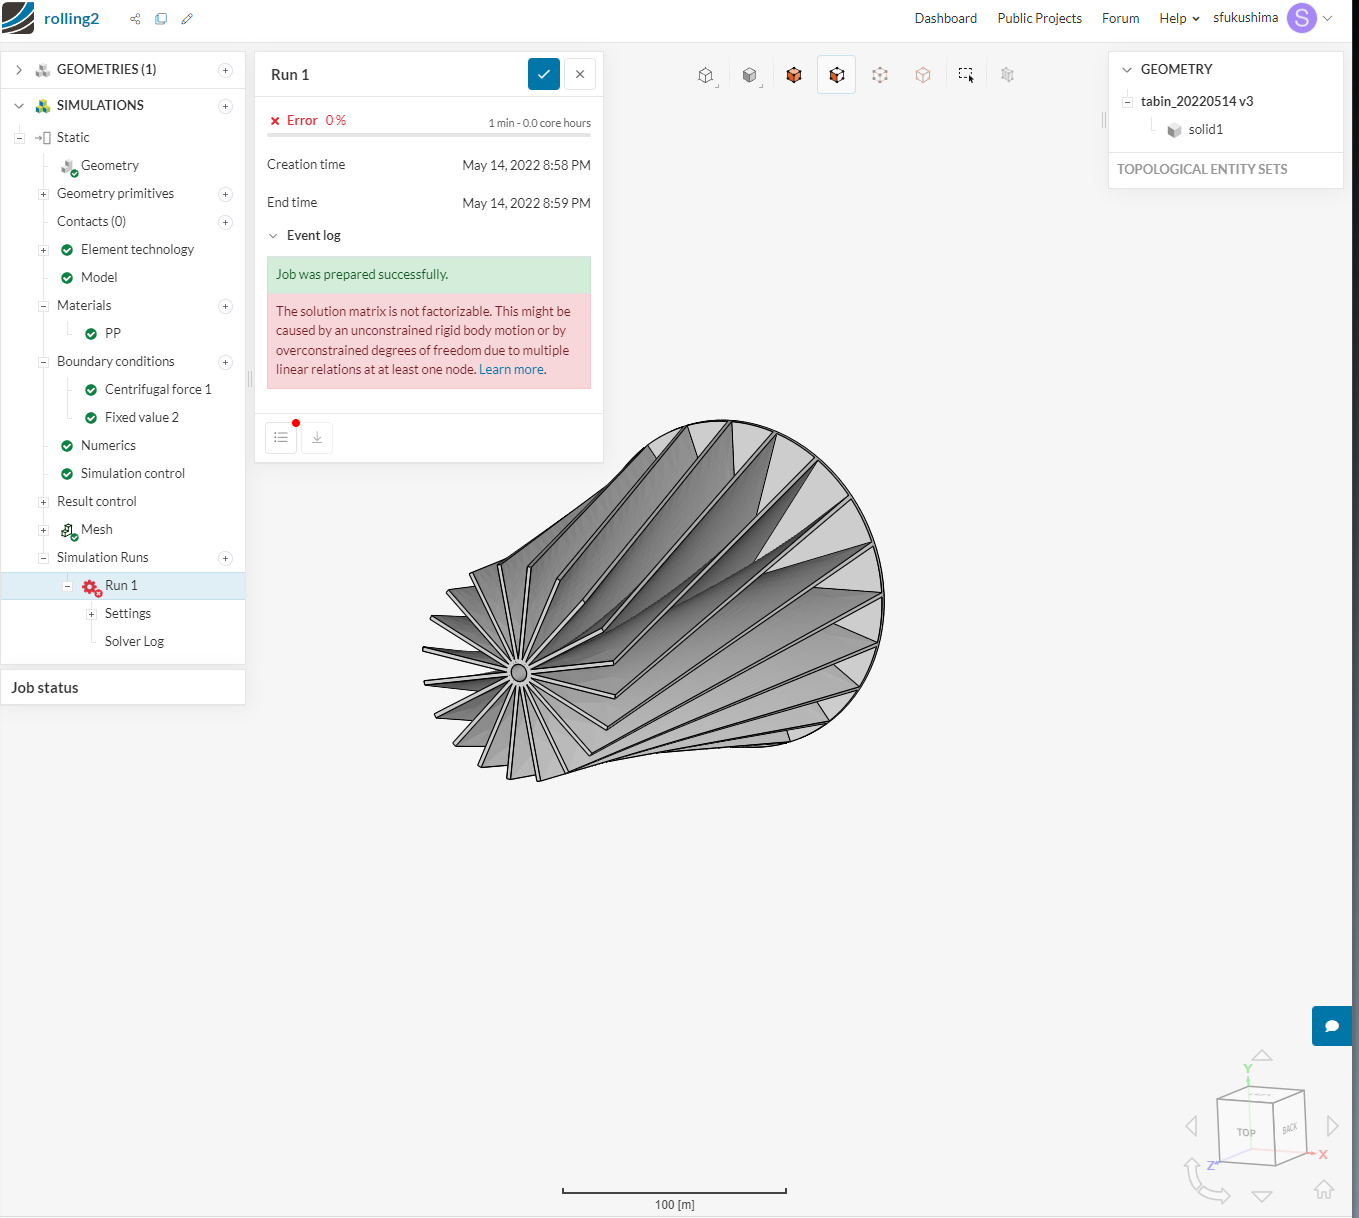
Task: Click the home icon to reset view
Action: 1324,1189
